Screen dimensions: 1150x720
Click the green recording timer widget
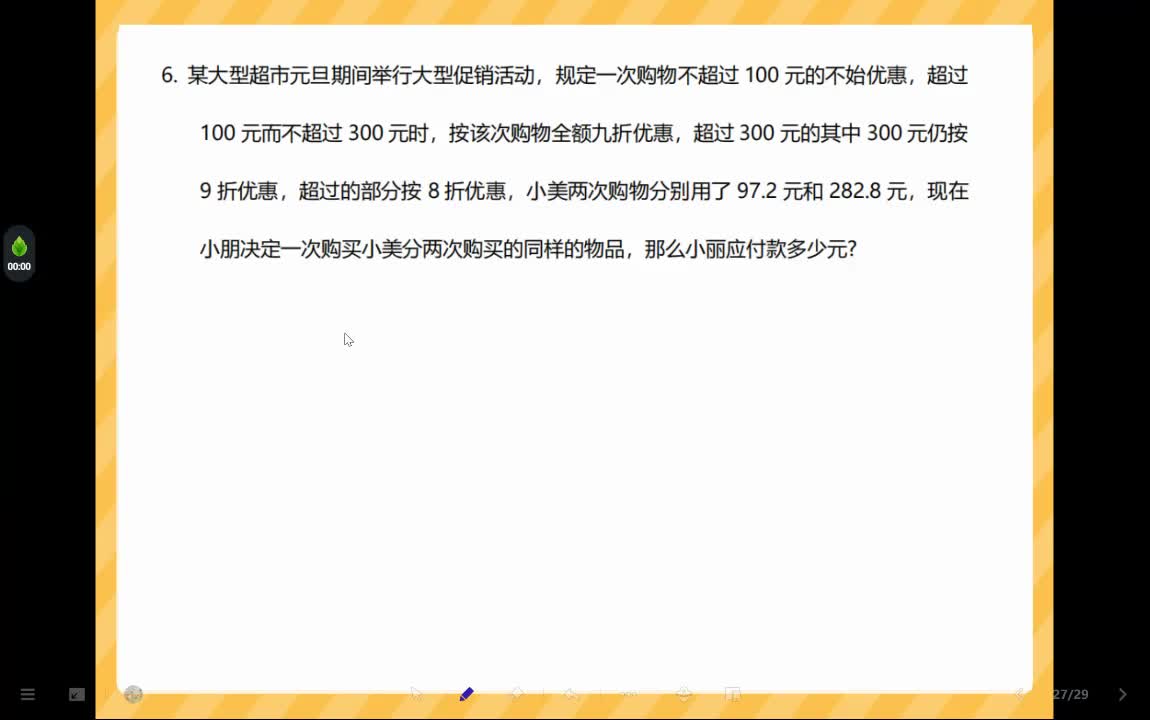19,254
